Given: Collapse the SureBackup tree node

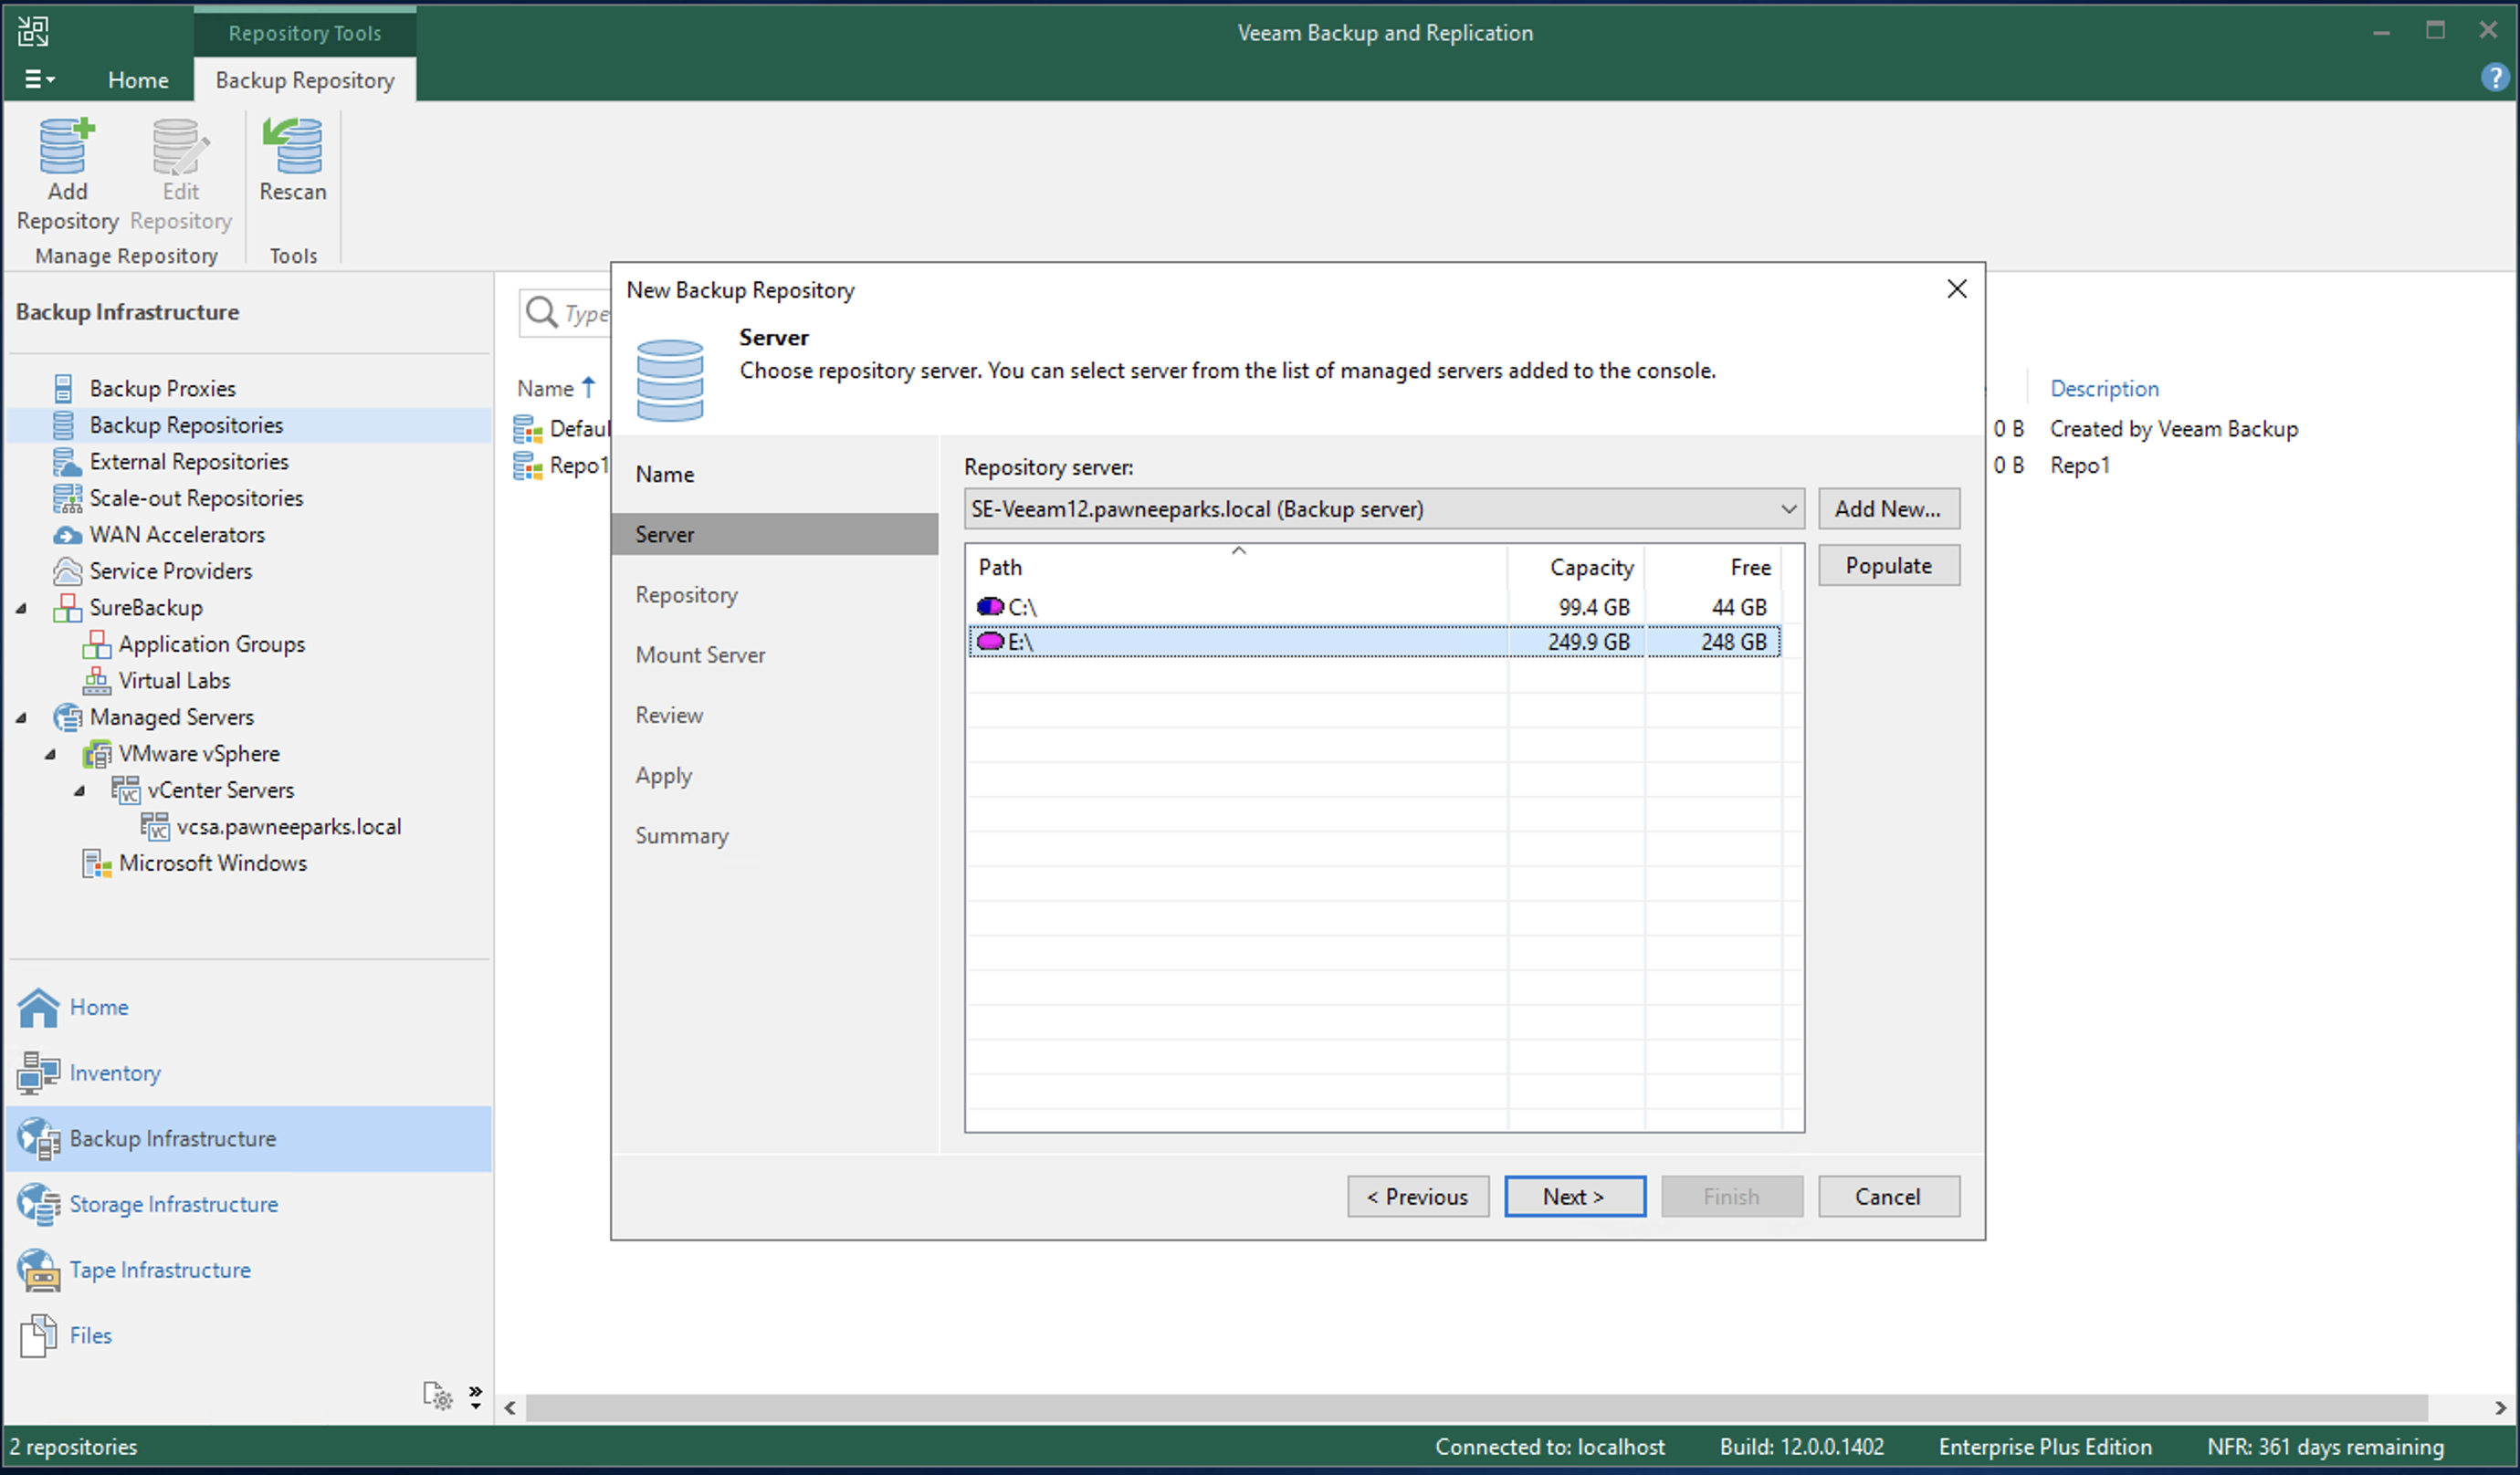Looking at the screenshot, I should pyautogui.click(x=21, y=608).
